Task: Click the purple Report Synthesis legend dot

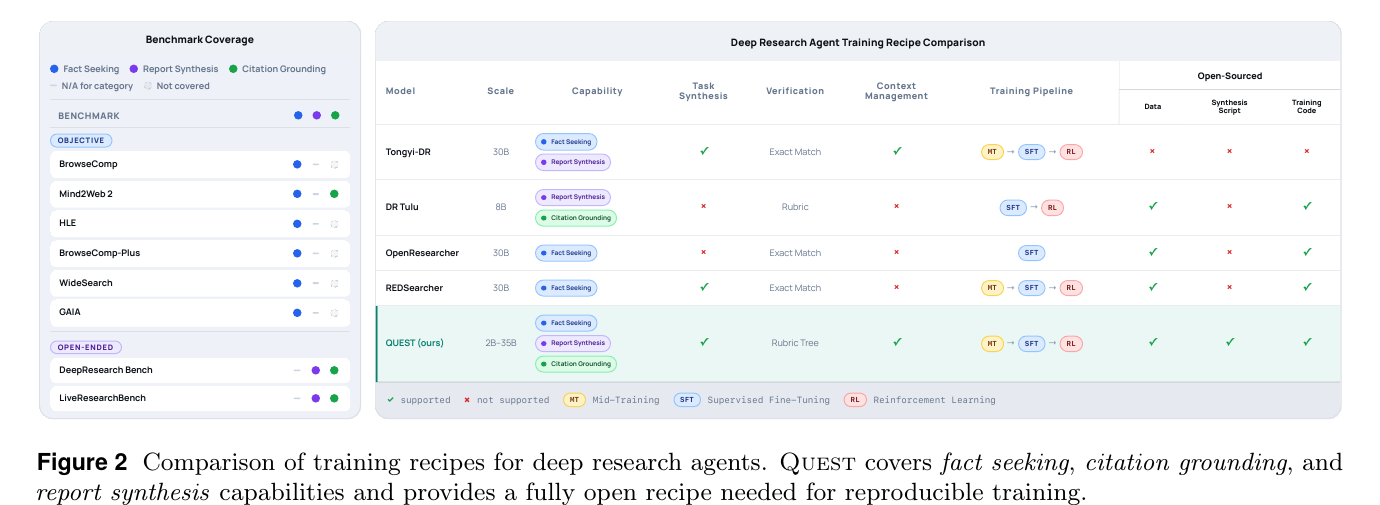Action: (132, 69)
